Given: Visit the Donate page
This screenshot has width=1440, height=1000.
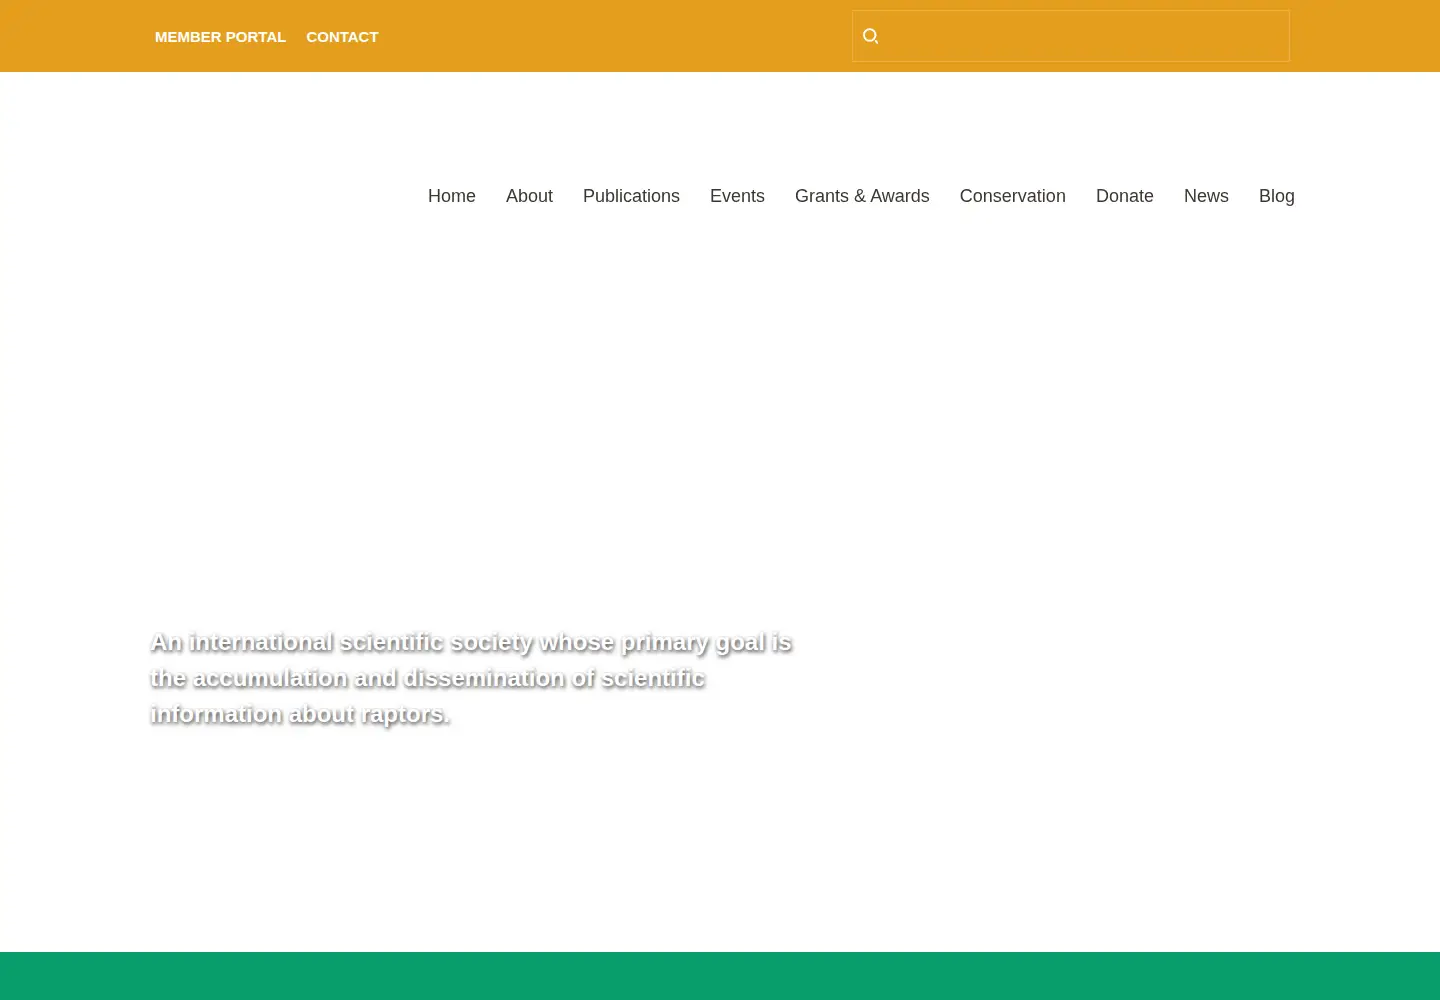Looking at the screenshot, I should pos(1124,196).
